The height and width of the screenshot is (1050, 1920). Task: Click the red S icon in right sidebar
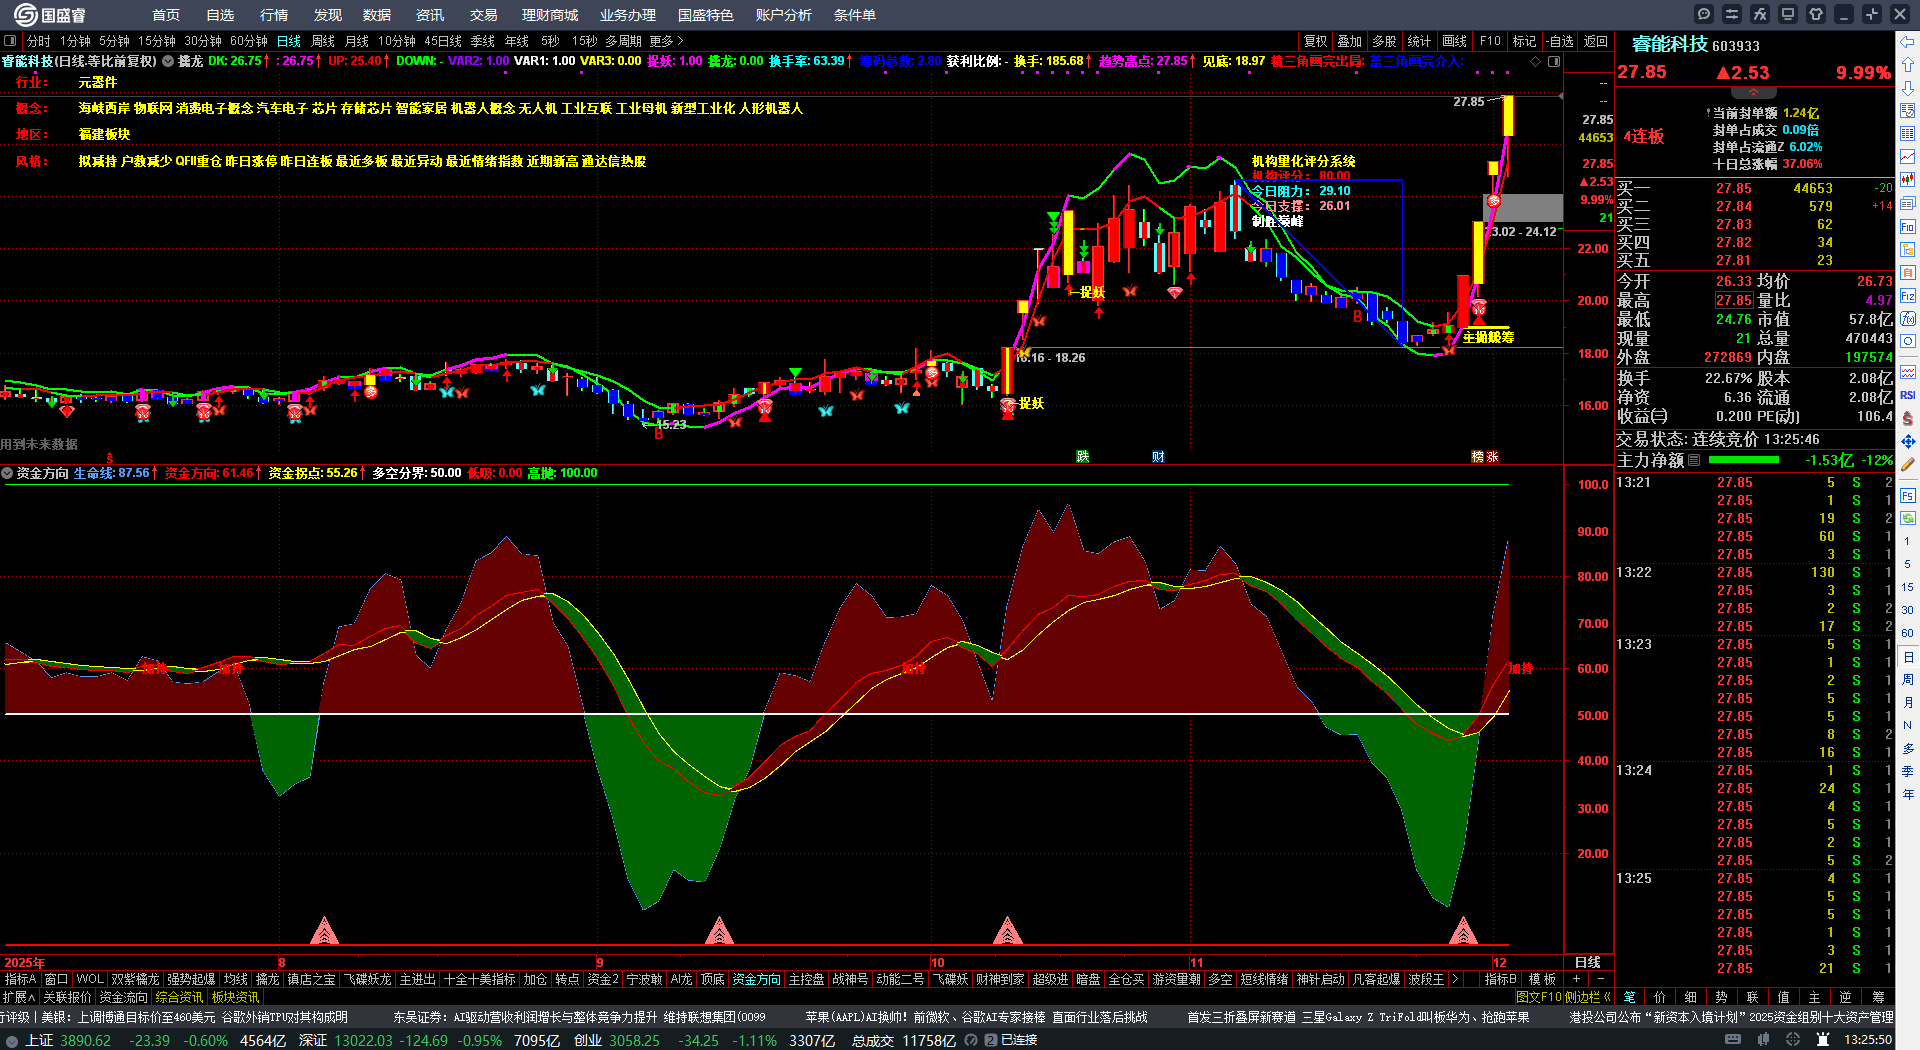tap(1908, 418)
